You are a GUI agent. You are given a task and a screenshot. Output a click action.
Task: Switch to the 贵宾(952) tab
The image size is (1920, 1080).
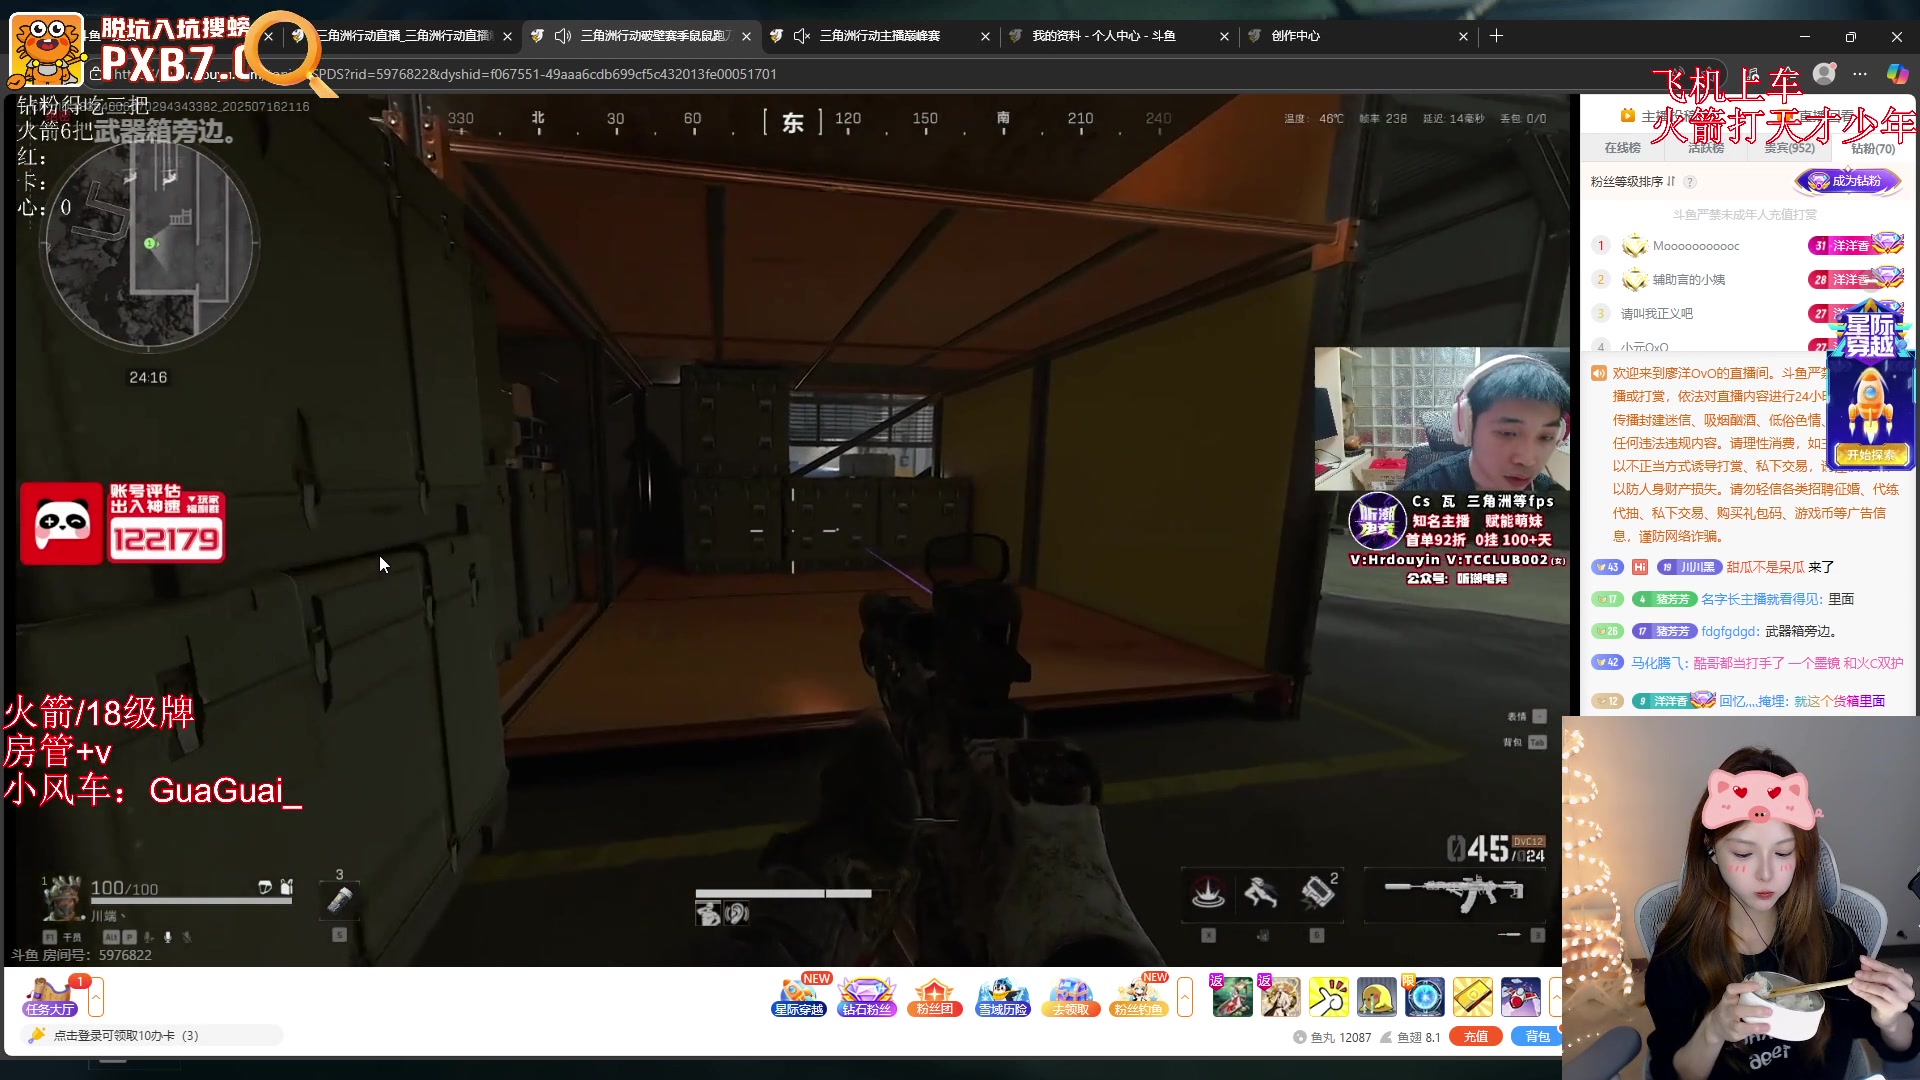point(1789,148)
